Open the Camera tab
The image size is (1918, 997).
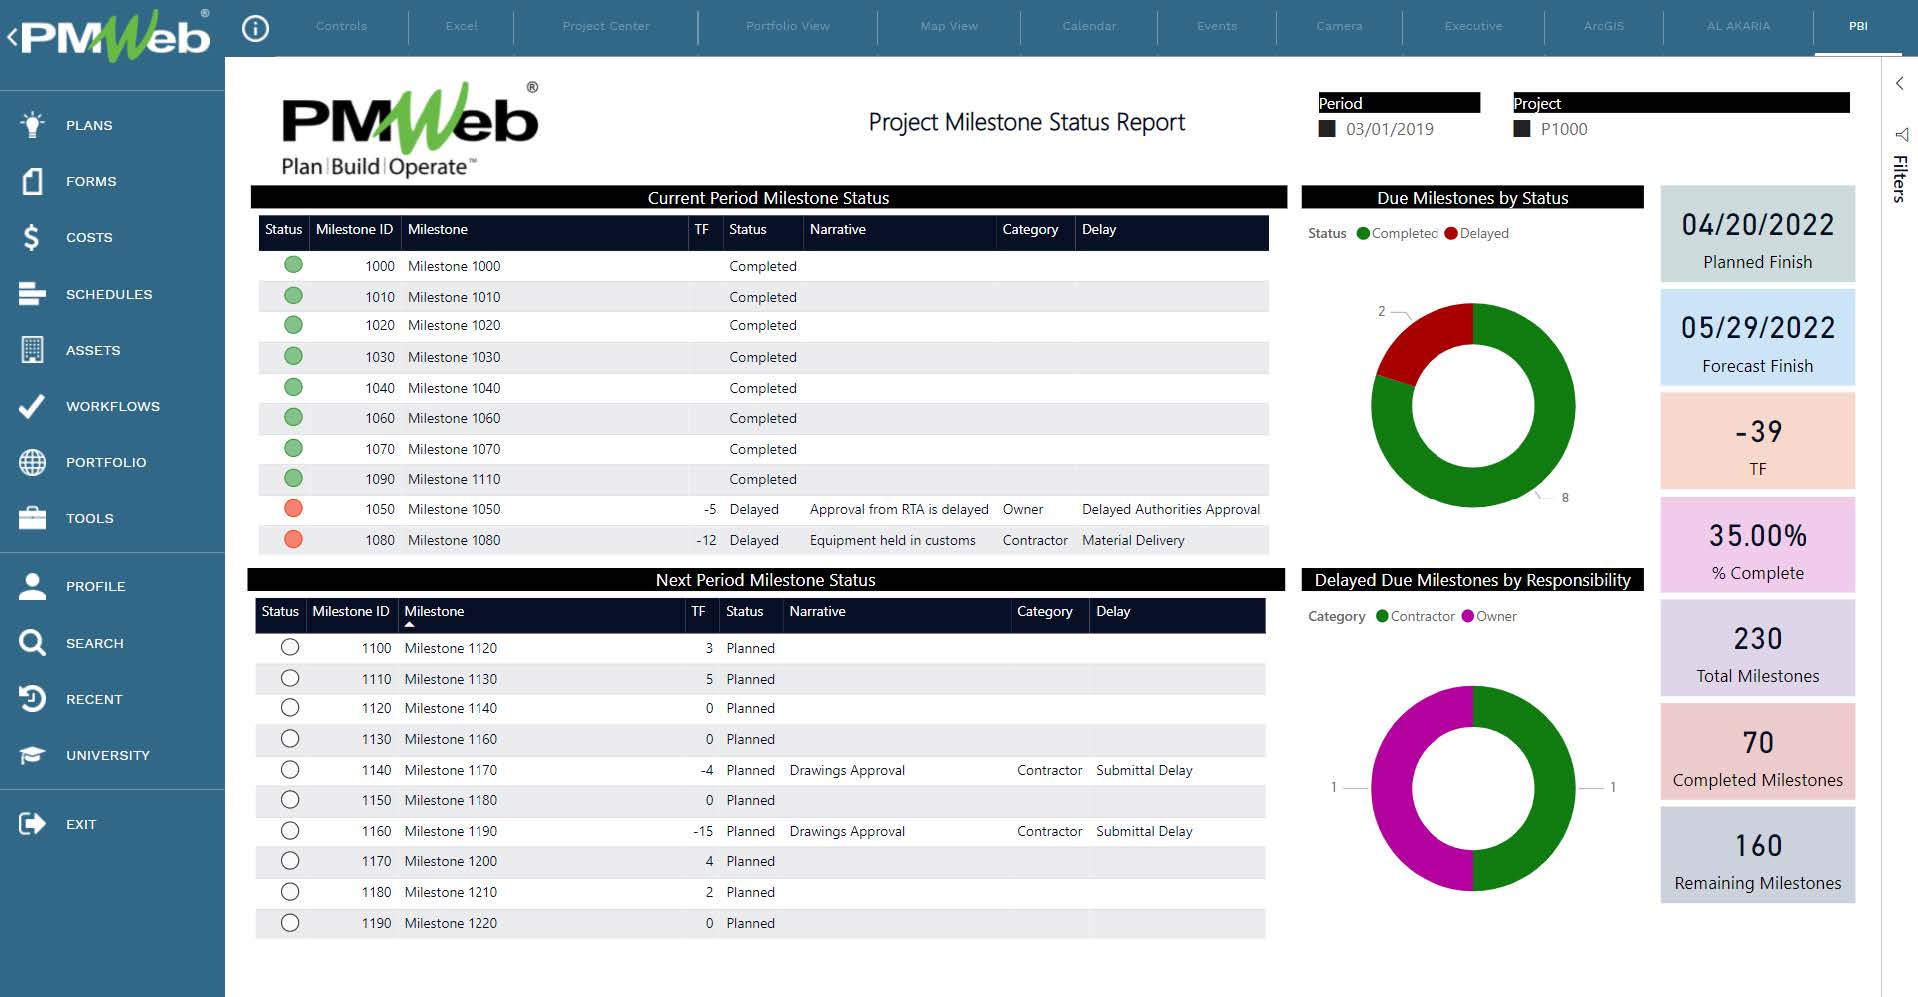(1339, 26)
